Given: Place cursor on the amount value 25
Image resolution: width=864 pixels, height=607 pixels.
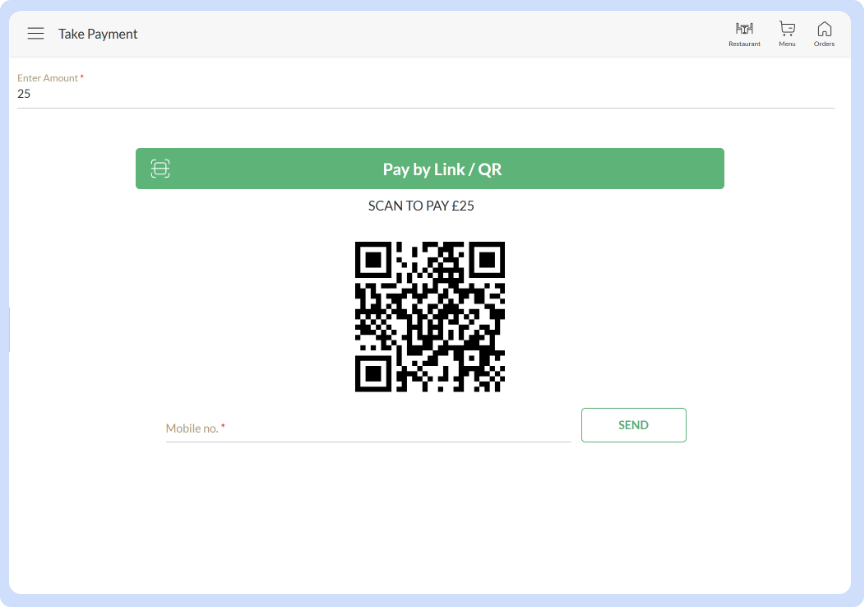Looking at the screenshot, I should [24, 94].
